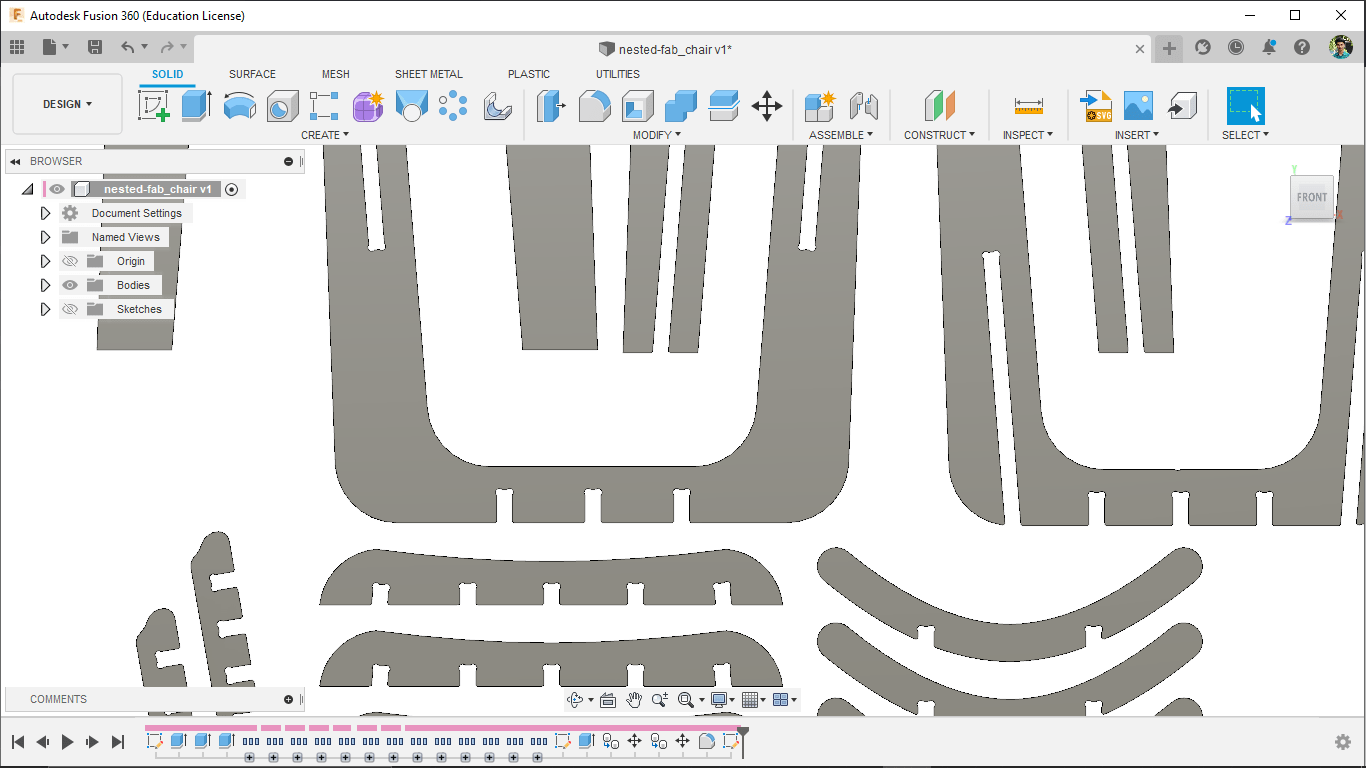Select the Extrude tool

tap(196, 105)
